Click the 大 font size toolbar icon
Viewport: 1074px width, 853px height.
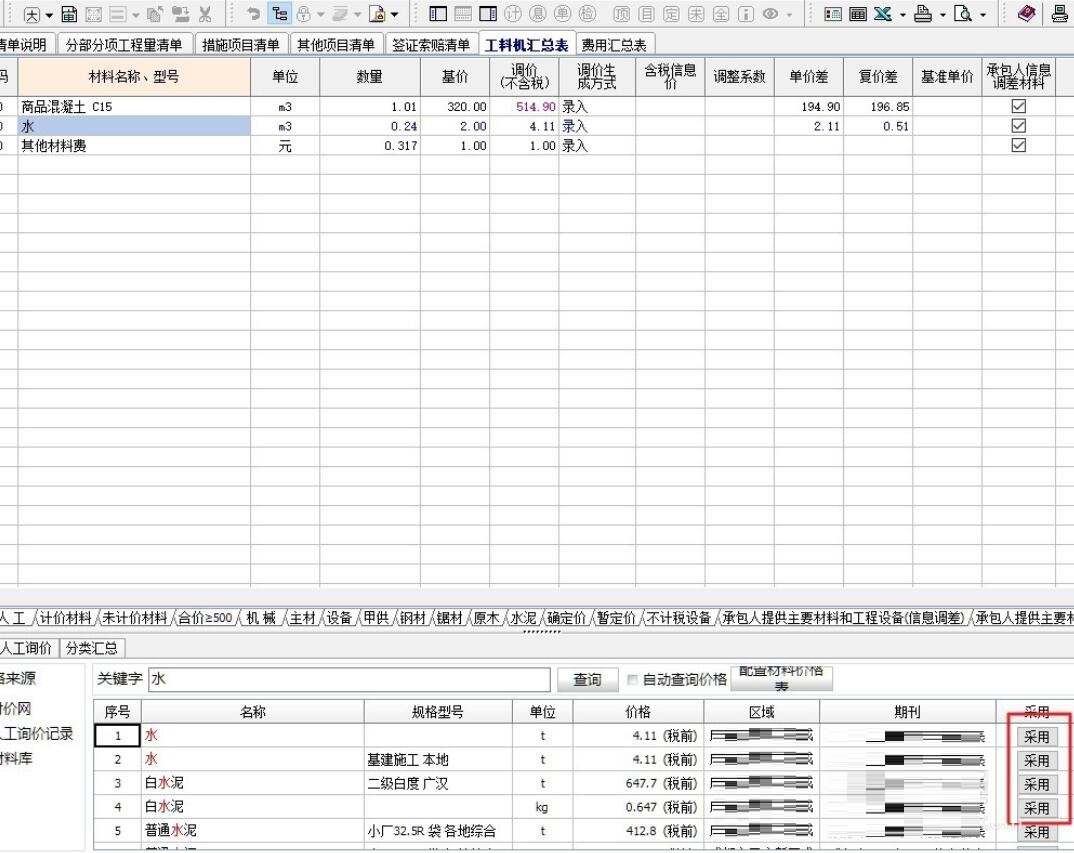pyautogui.click(x=32, y=14)
